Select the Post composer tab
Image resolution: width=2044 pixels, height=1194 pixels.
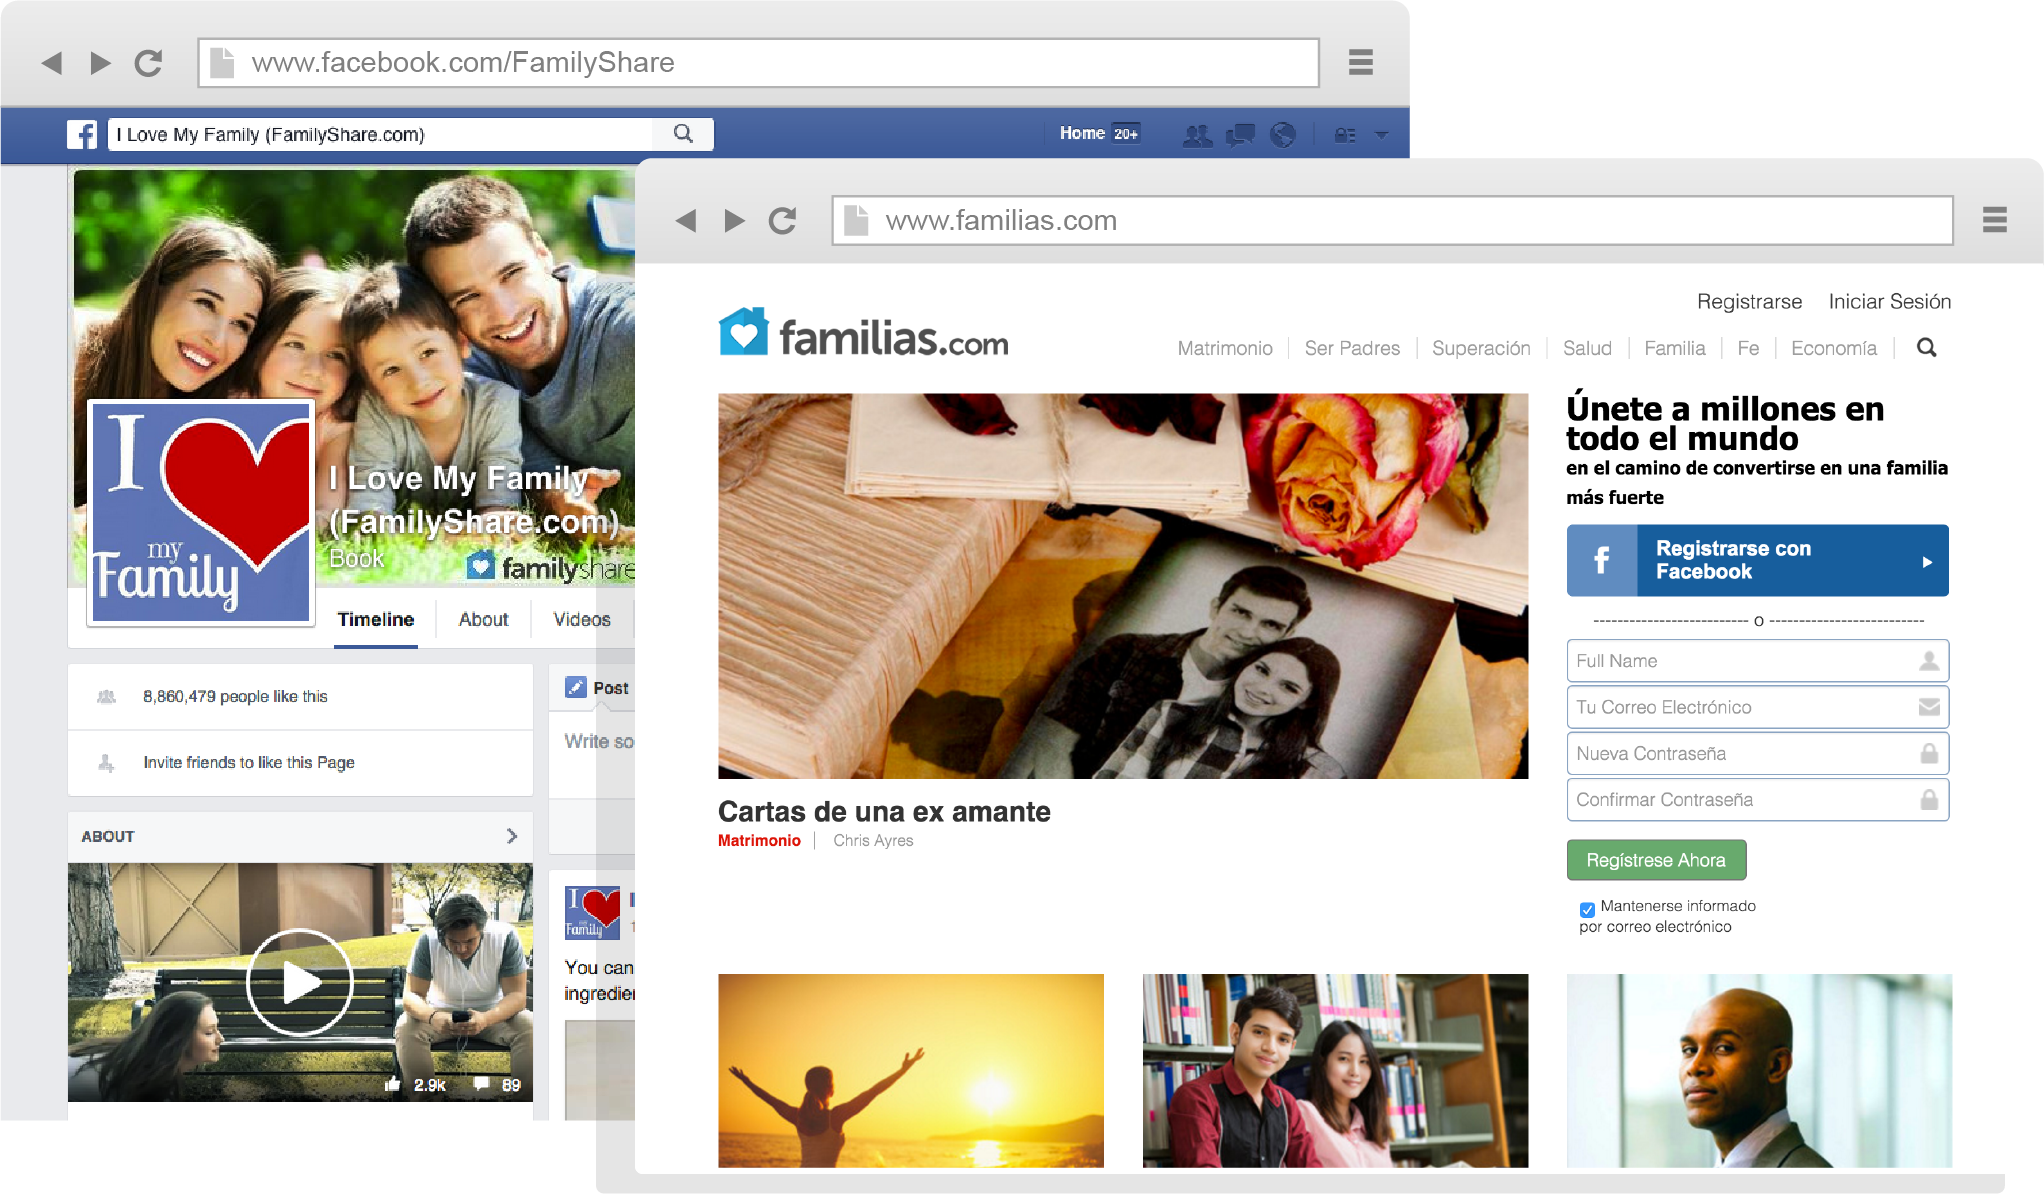(597, 688)
